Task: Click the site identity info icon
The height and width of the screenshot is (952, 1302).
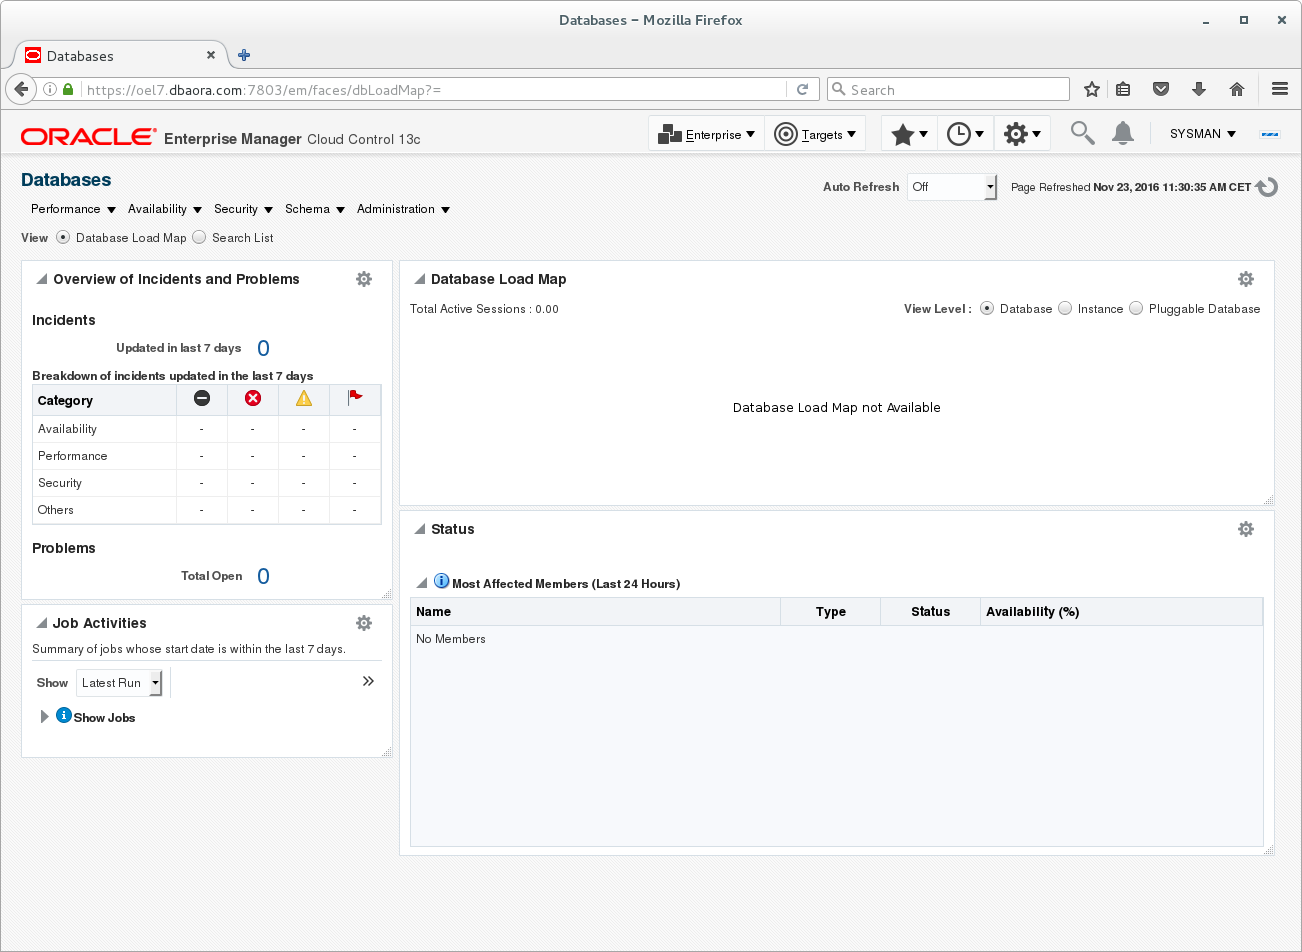Action: pos(50,89)
